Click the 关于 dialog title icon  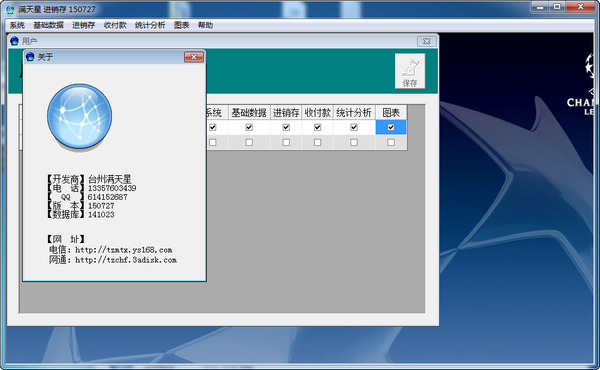[30, 57]
